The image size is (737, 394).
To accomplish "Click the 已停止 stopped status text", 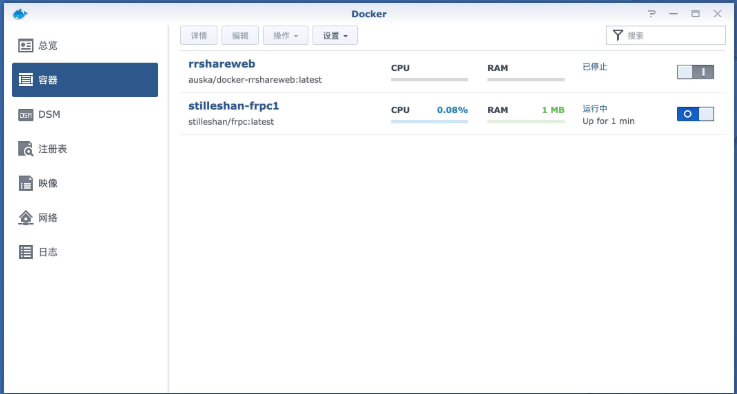I will tap(595, 67).
